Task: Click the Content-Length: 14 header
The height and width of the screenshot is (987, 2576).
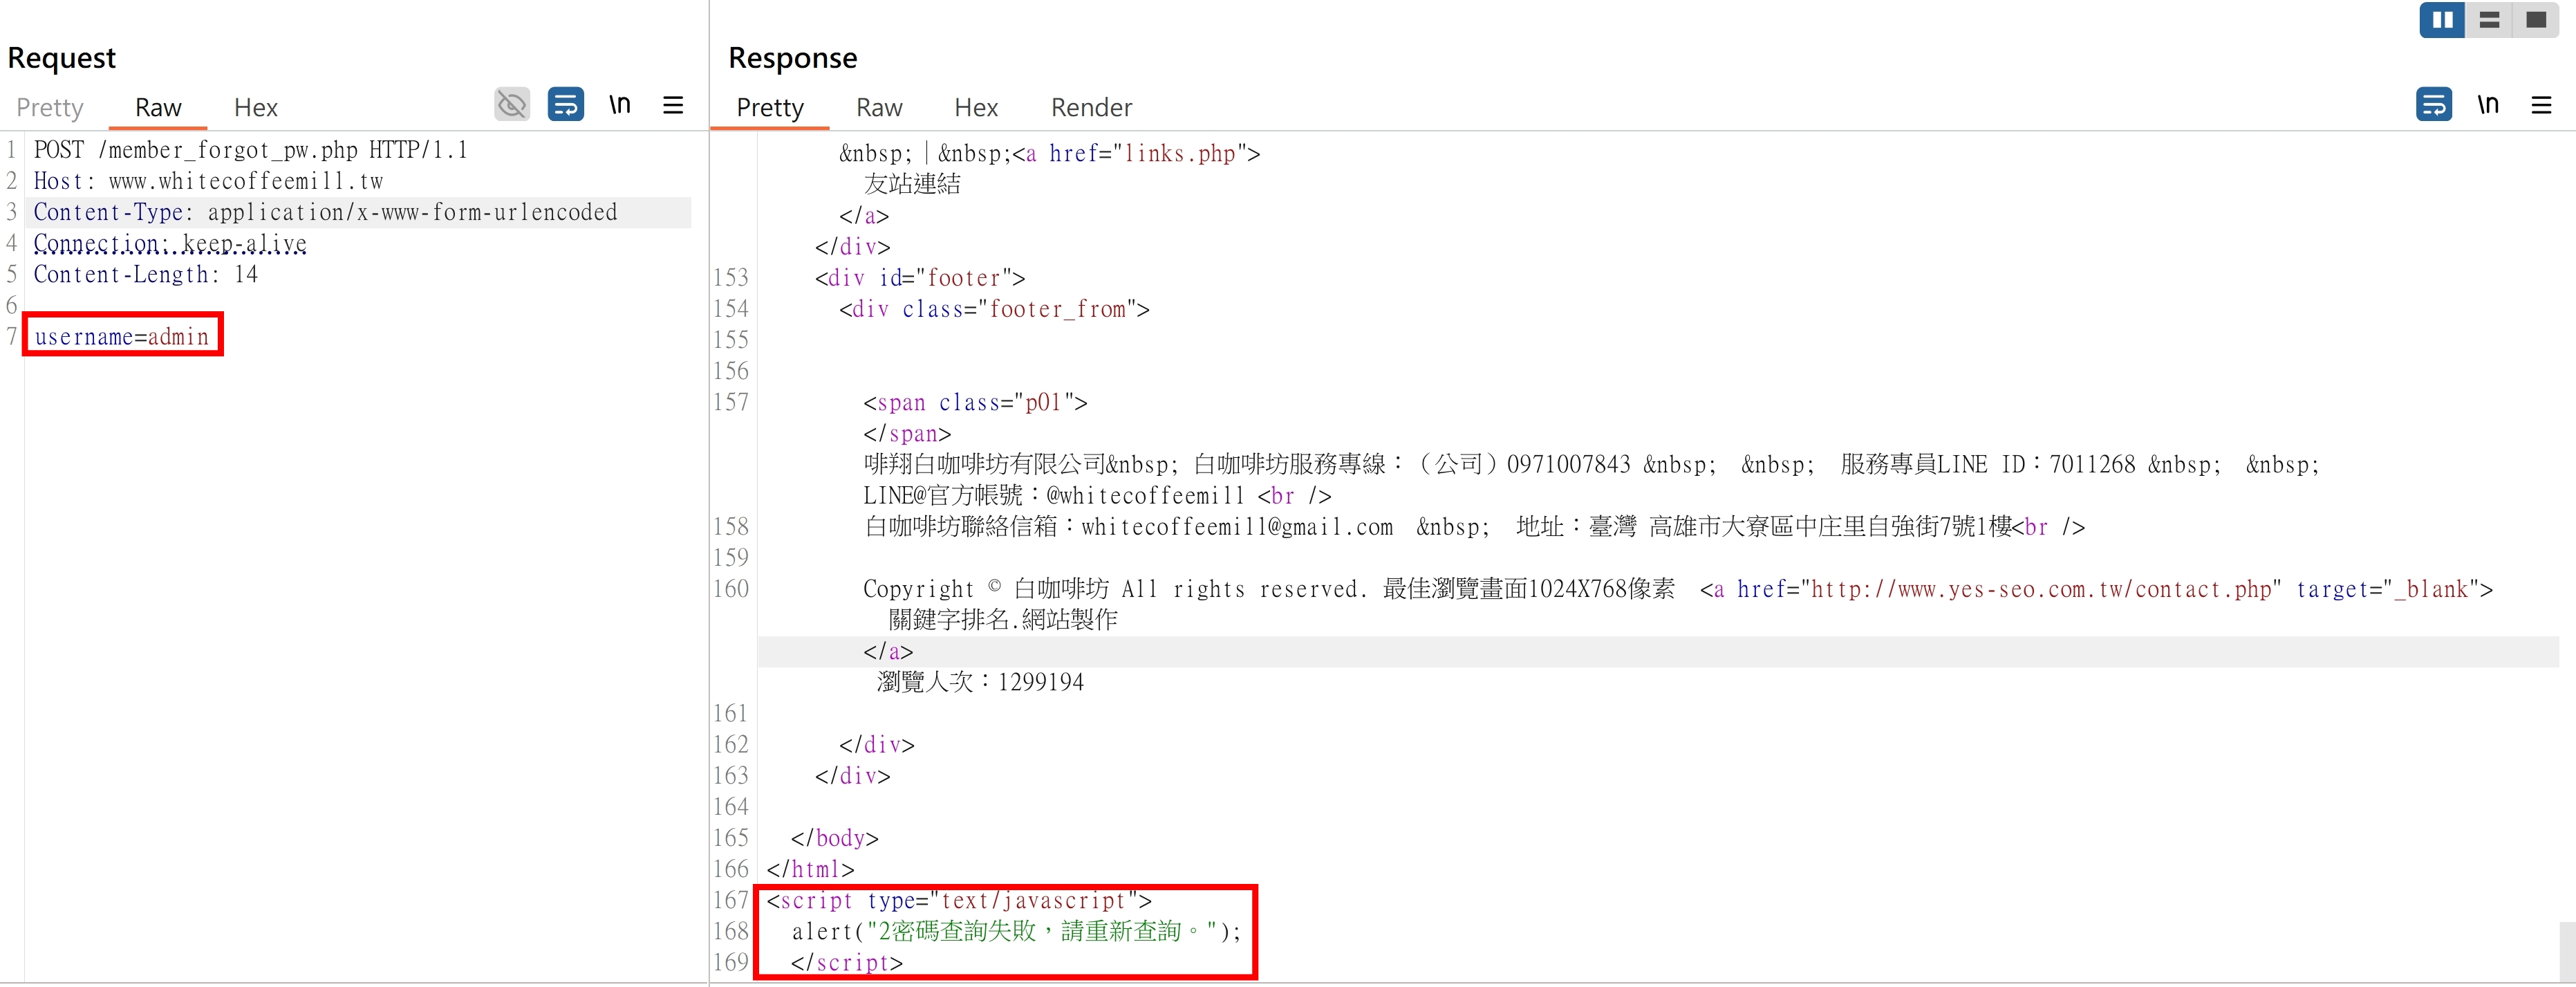Action: (146, 274)
